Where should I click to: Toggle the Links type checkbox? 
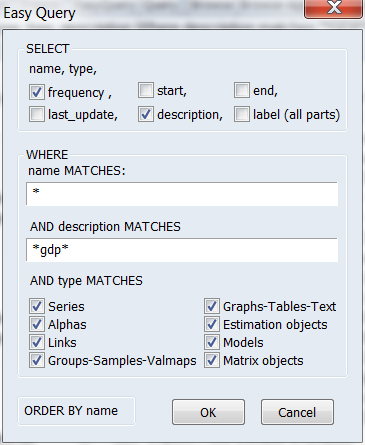pyautogui.click(x=37, y=342)
